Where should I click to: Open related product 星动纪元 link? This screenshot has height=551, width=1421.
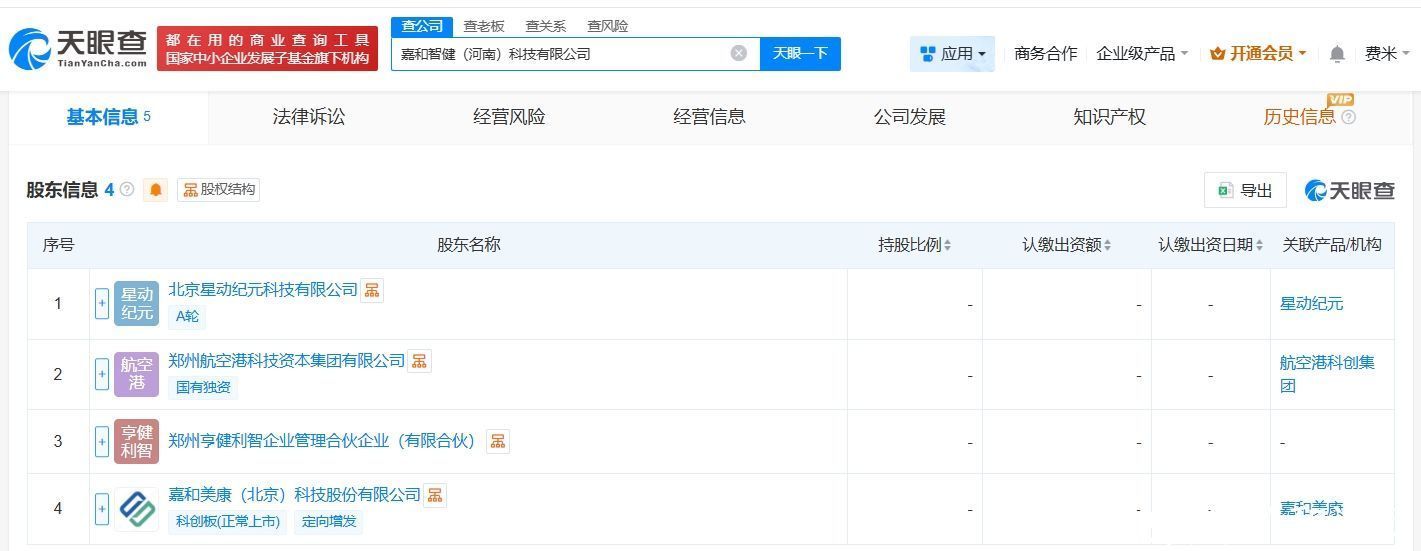1311,304
